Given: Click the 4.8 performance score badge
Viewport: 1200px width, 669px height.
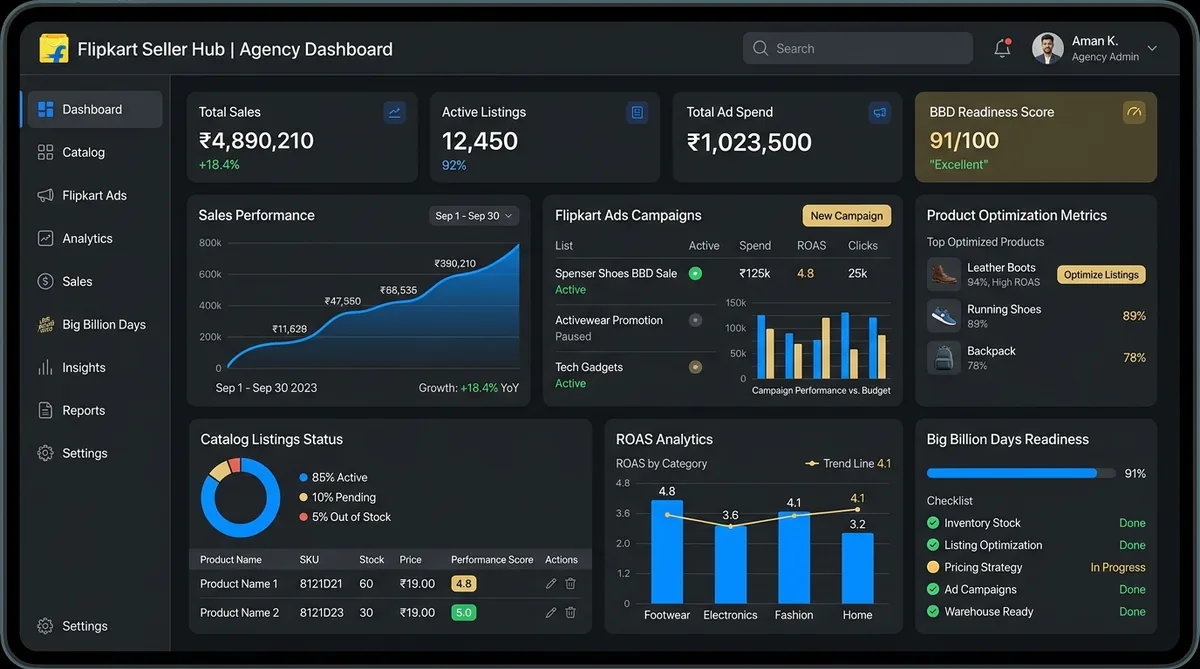Looking at the screenshot, I should click(x=463, y=584).
